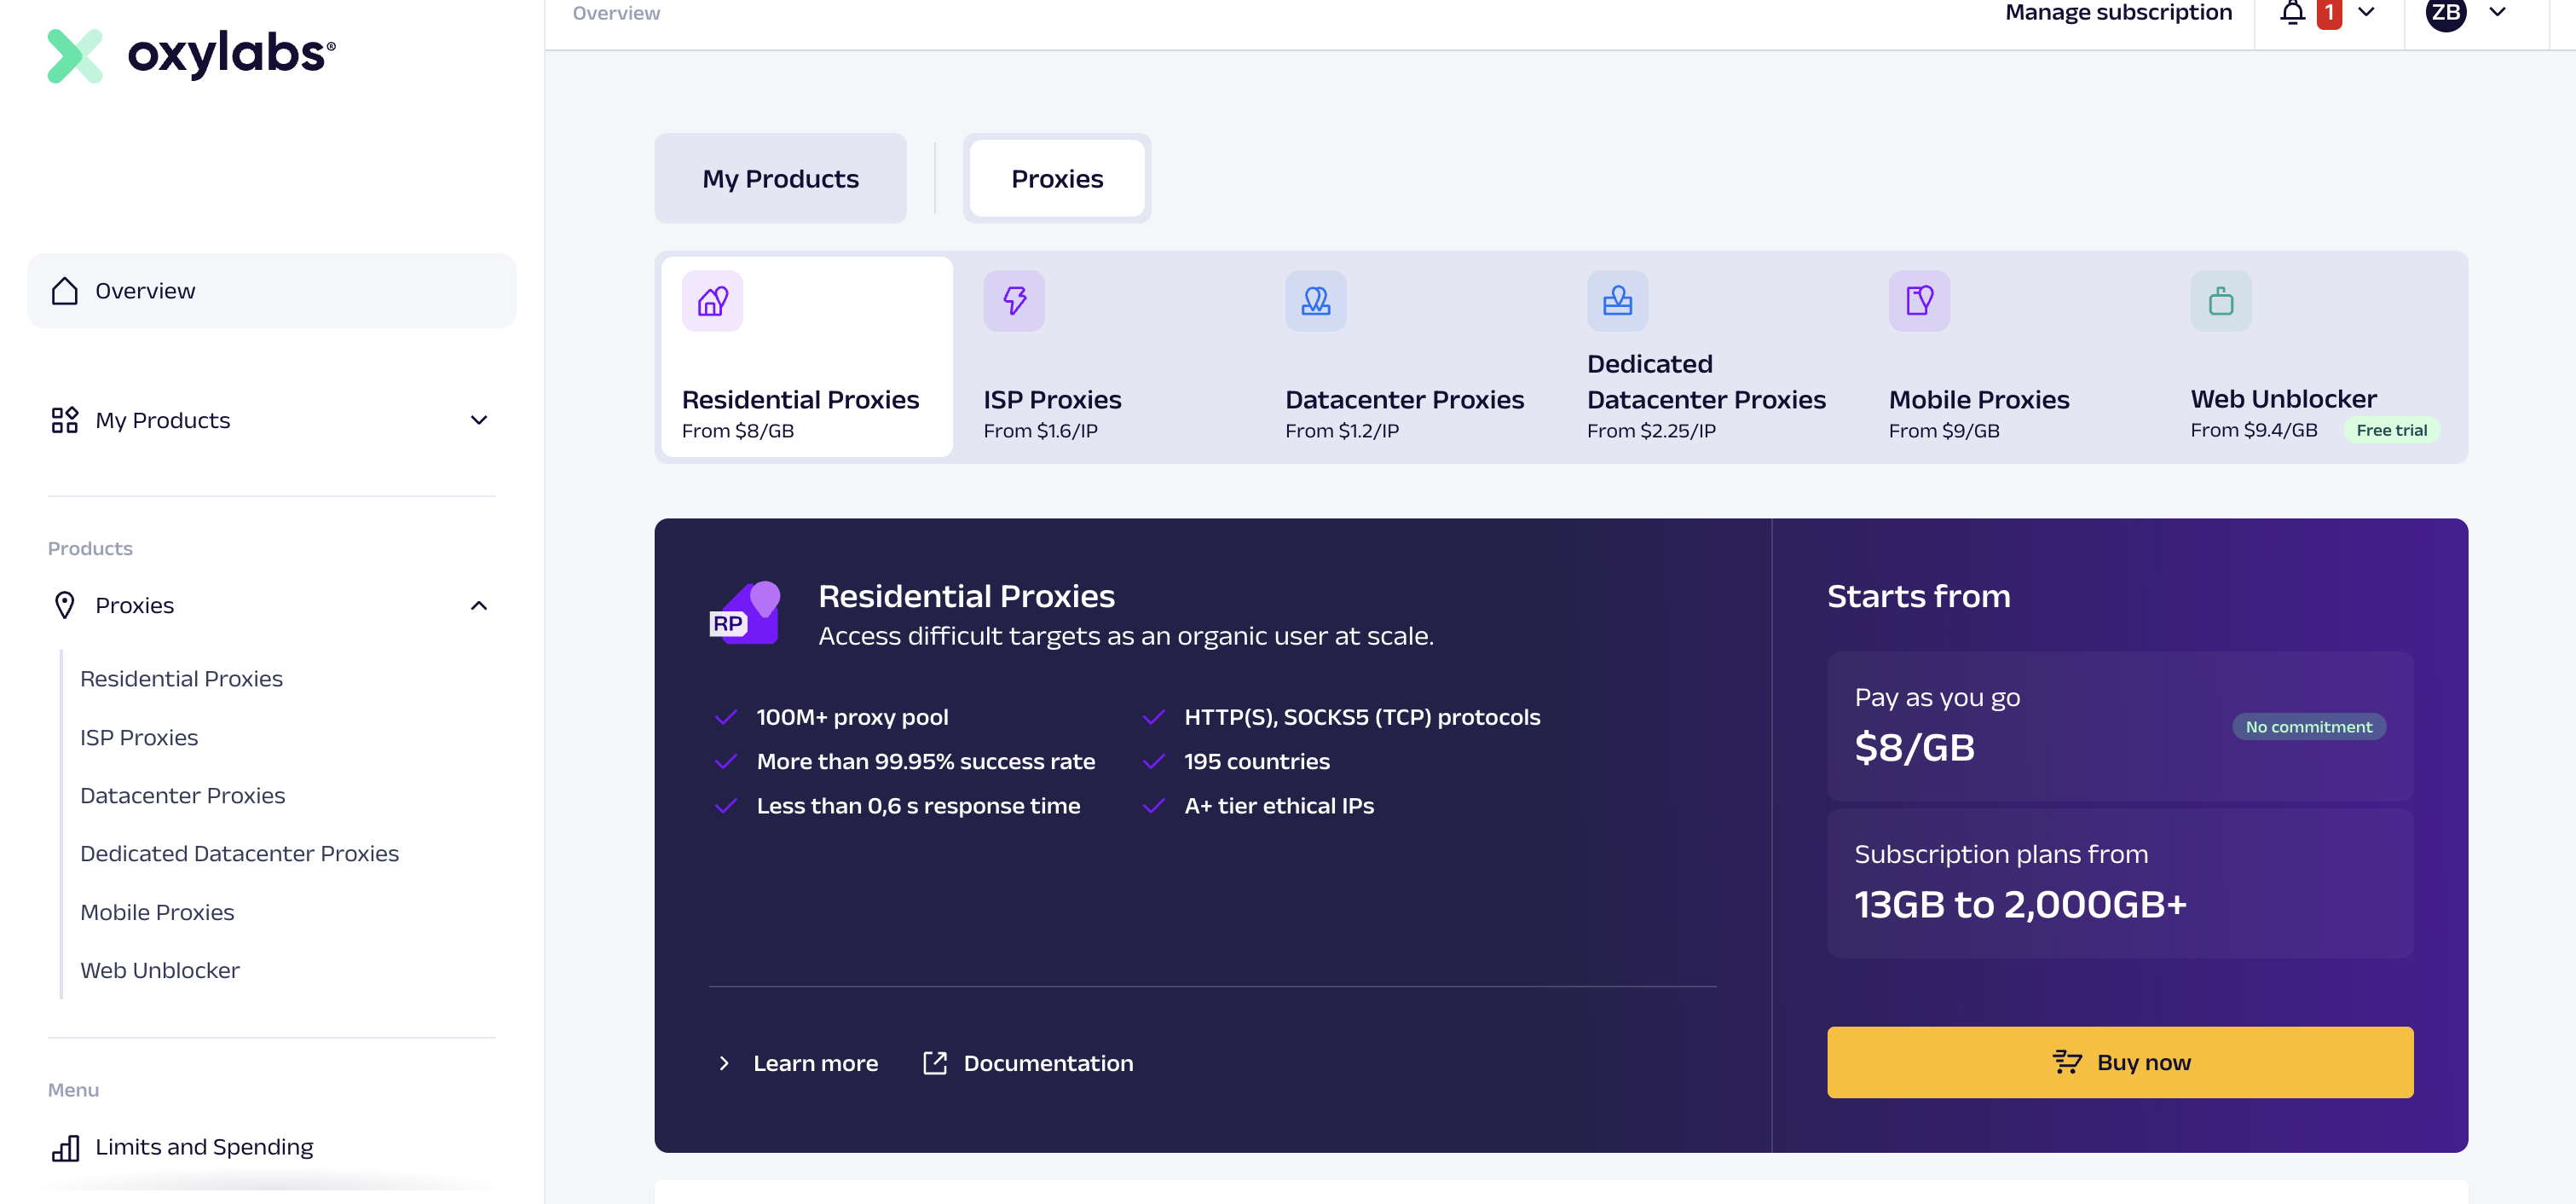Click the My Products grid icon
The width and height of the screenshot is (2576, 1204).
[x=65, y=420]
